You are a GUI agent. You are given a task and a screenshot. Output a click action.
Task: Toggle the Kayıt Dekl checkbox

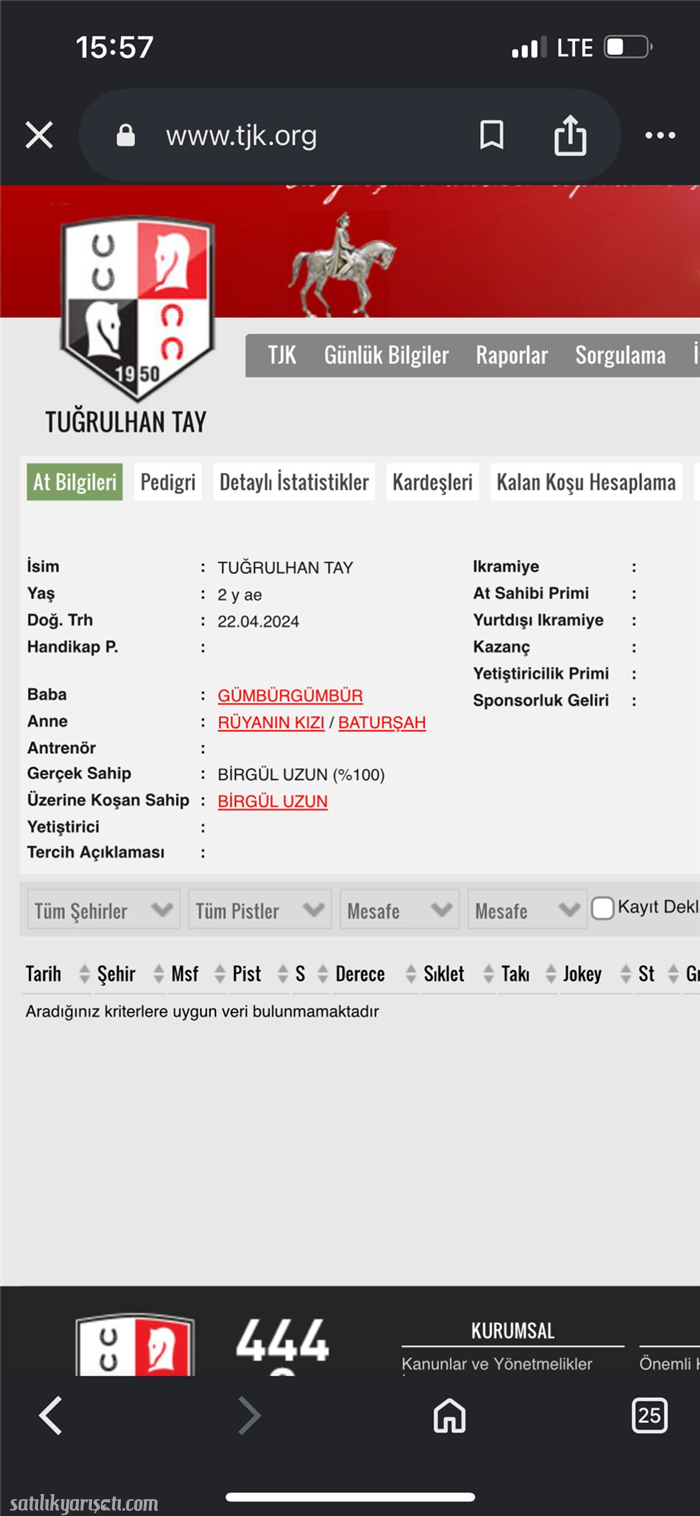coord(602,908)
